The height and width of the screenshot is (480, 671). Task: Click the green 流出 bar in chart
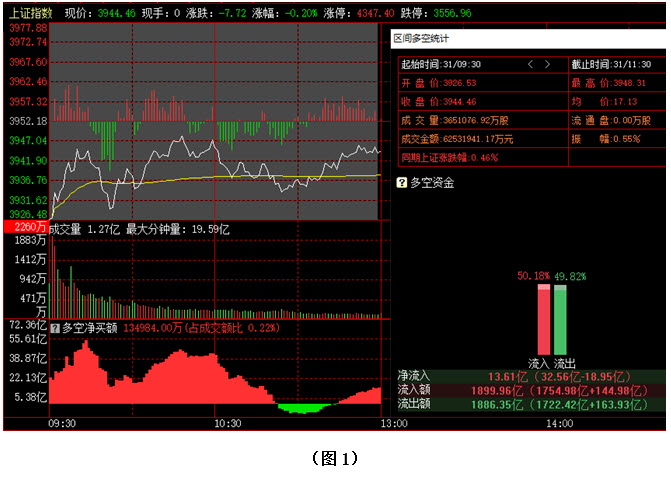point(560,320)
